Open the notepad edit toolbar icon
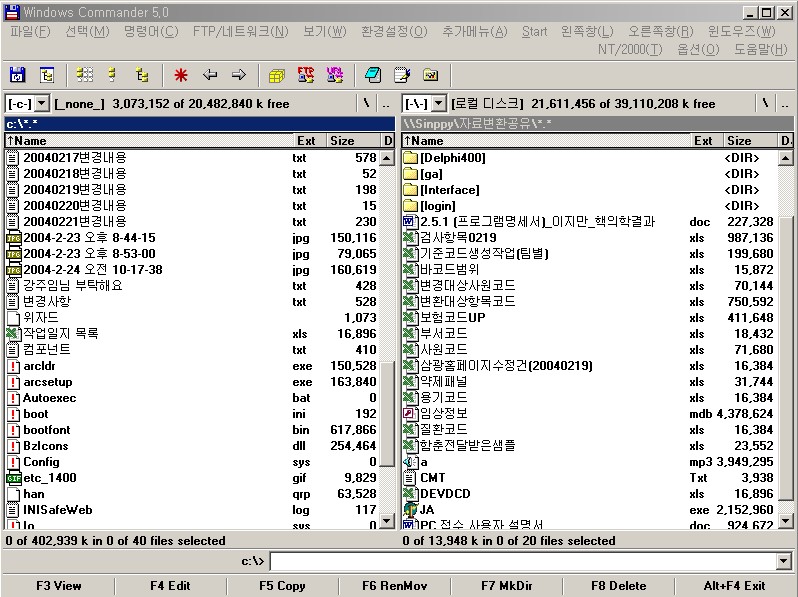 pyautogui.click(x=402, y=75)
